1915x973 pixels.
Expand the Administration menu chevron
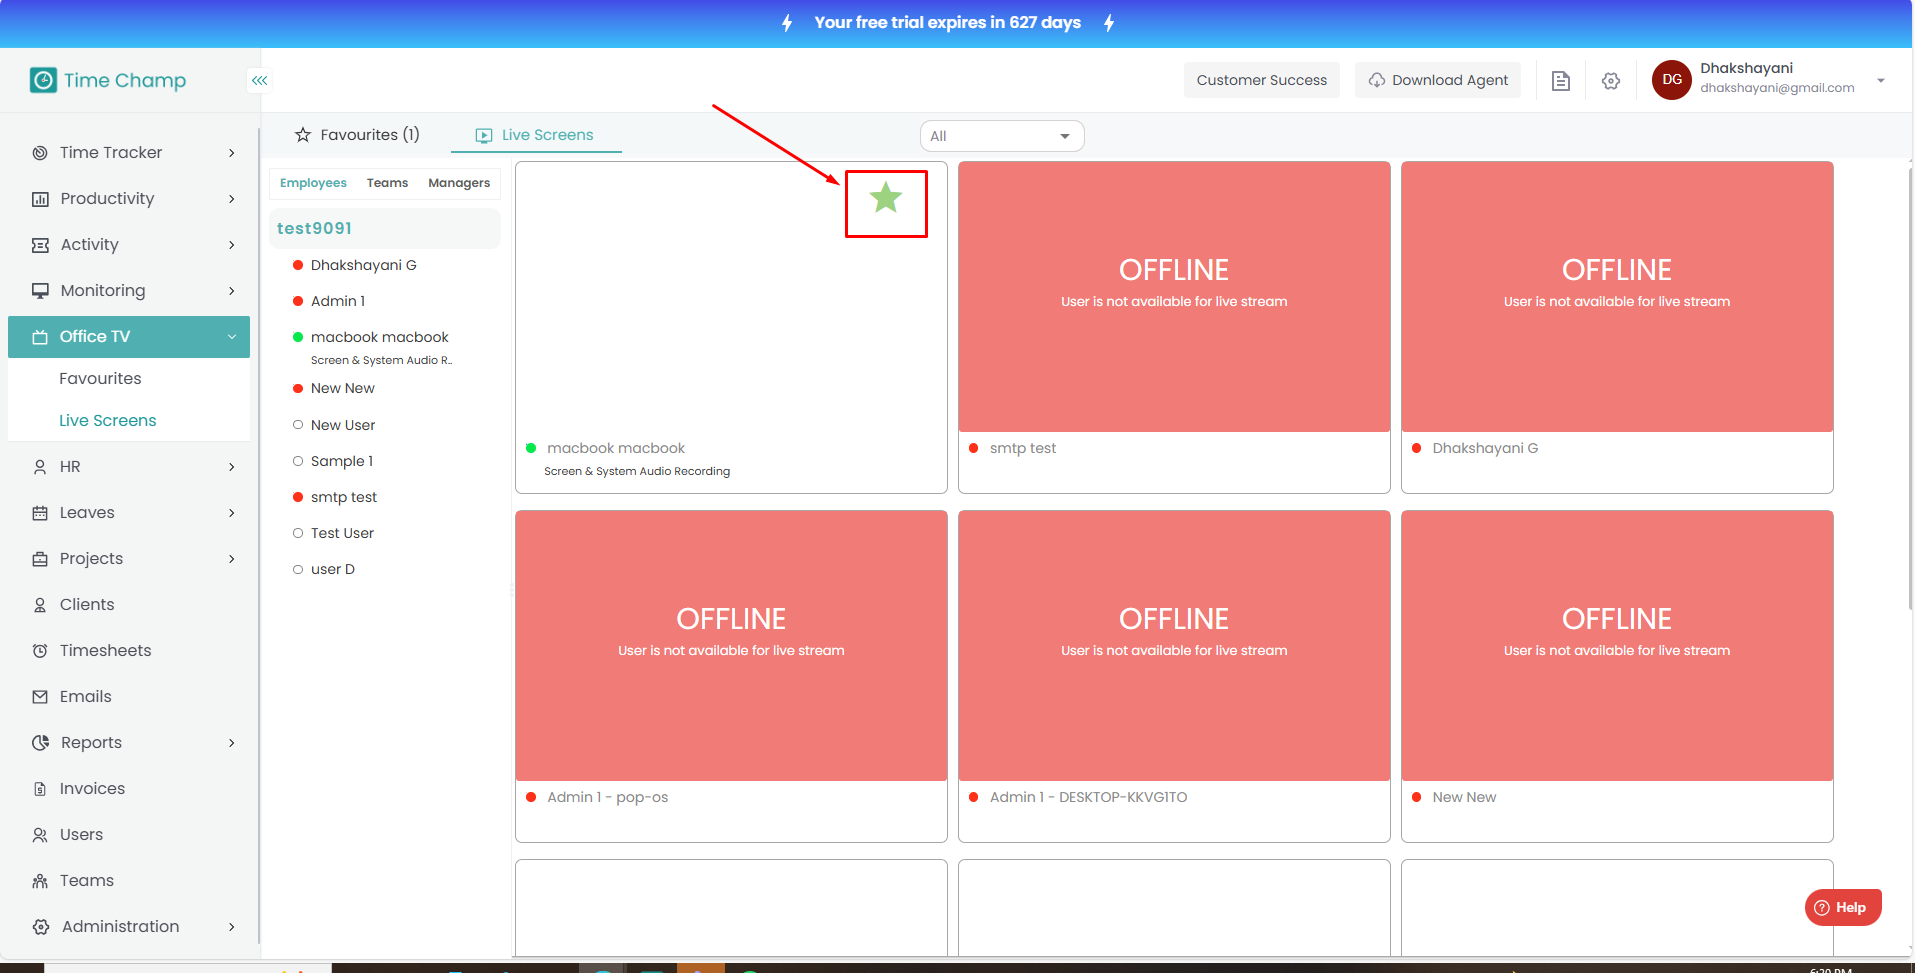pyautogui.click(x=232, y=927)
